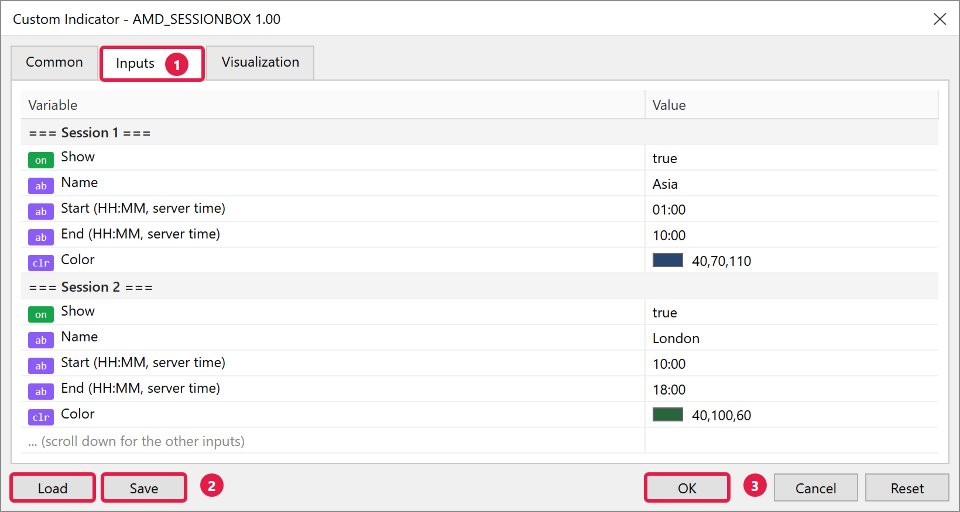Viewport: 960px width, 512px height.
Task: Click the Load button
Action: pos(53,488)
